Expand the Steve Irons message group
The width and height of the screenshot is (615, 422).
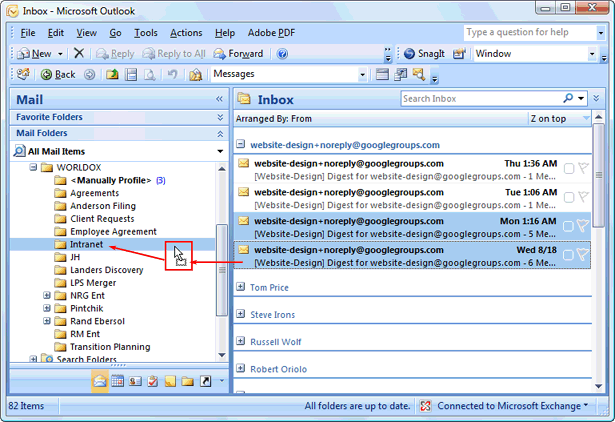pyautogui.click(x=240, y=314)
